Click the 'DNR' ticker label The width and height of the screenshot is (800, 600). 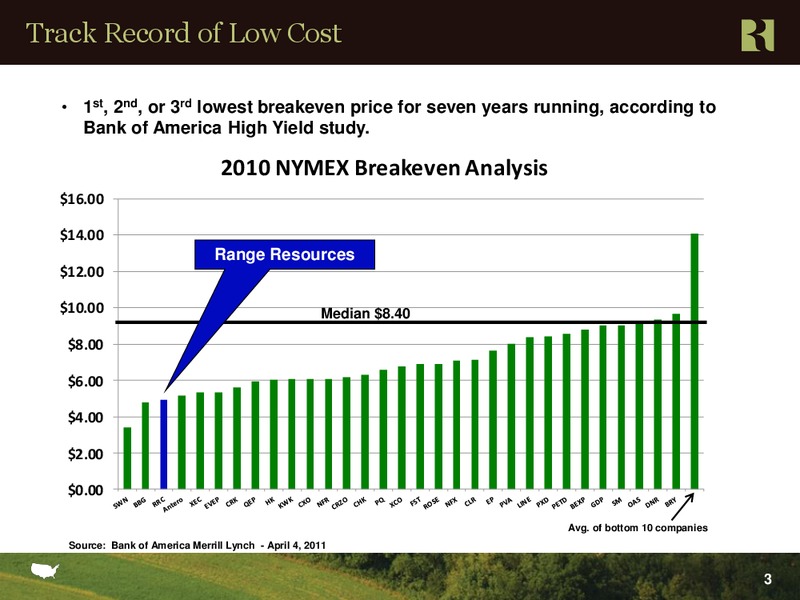click(x=652, y=502)
